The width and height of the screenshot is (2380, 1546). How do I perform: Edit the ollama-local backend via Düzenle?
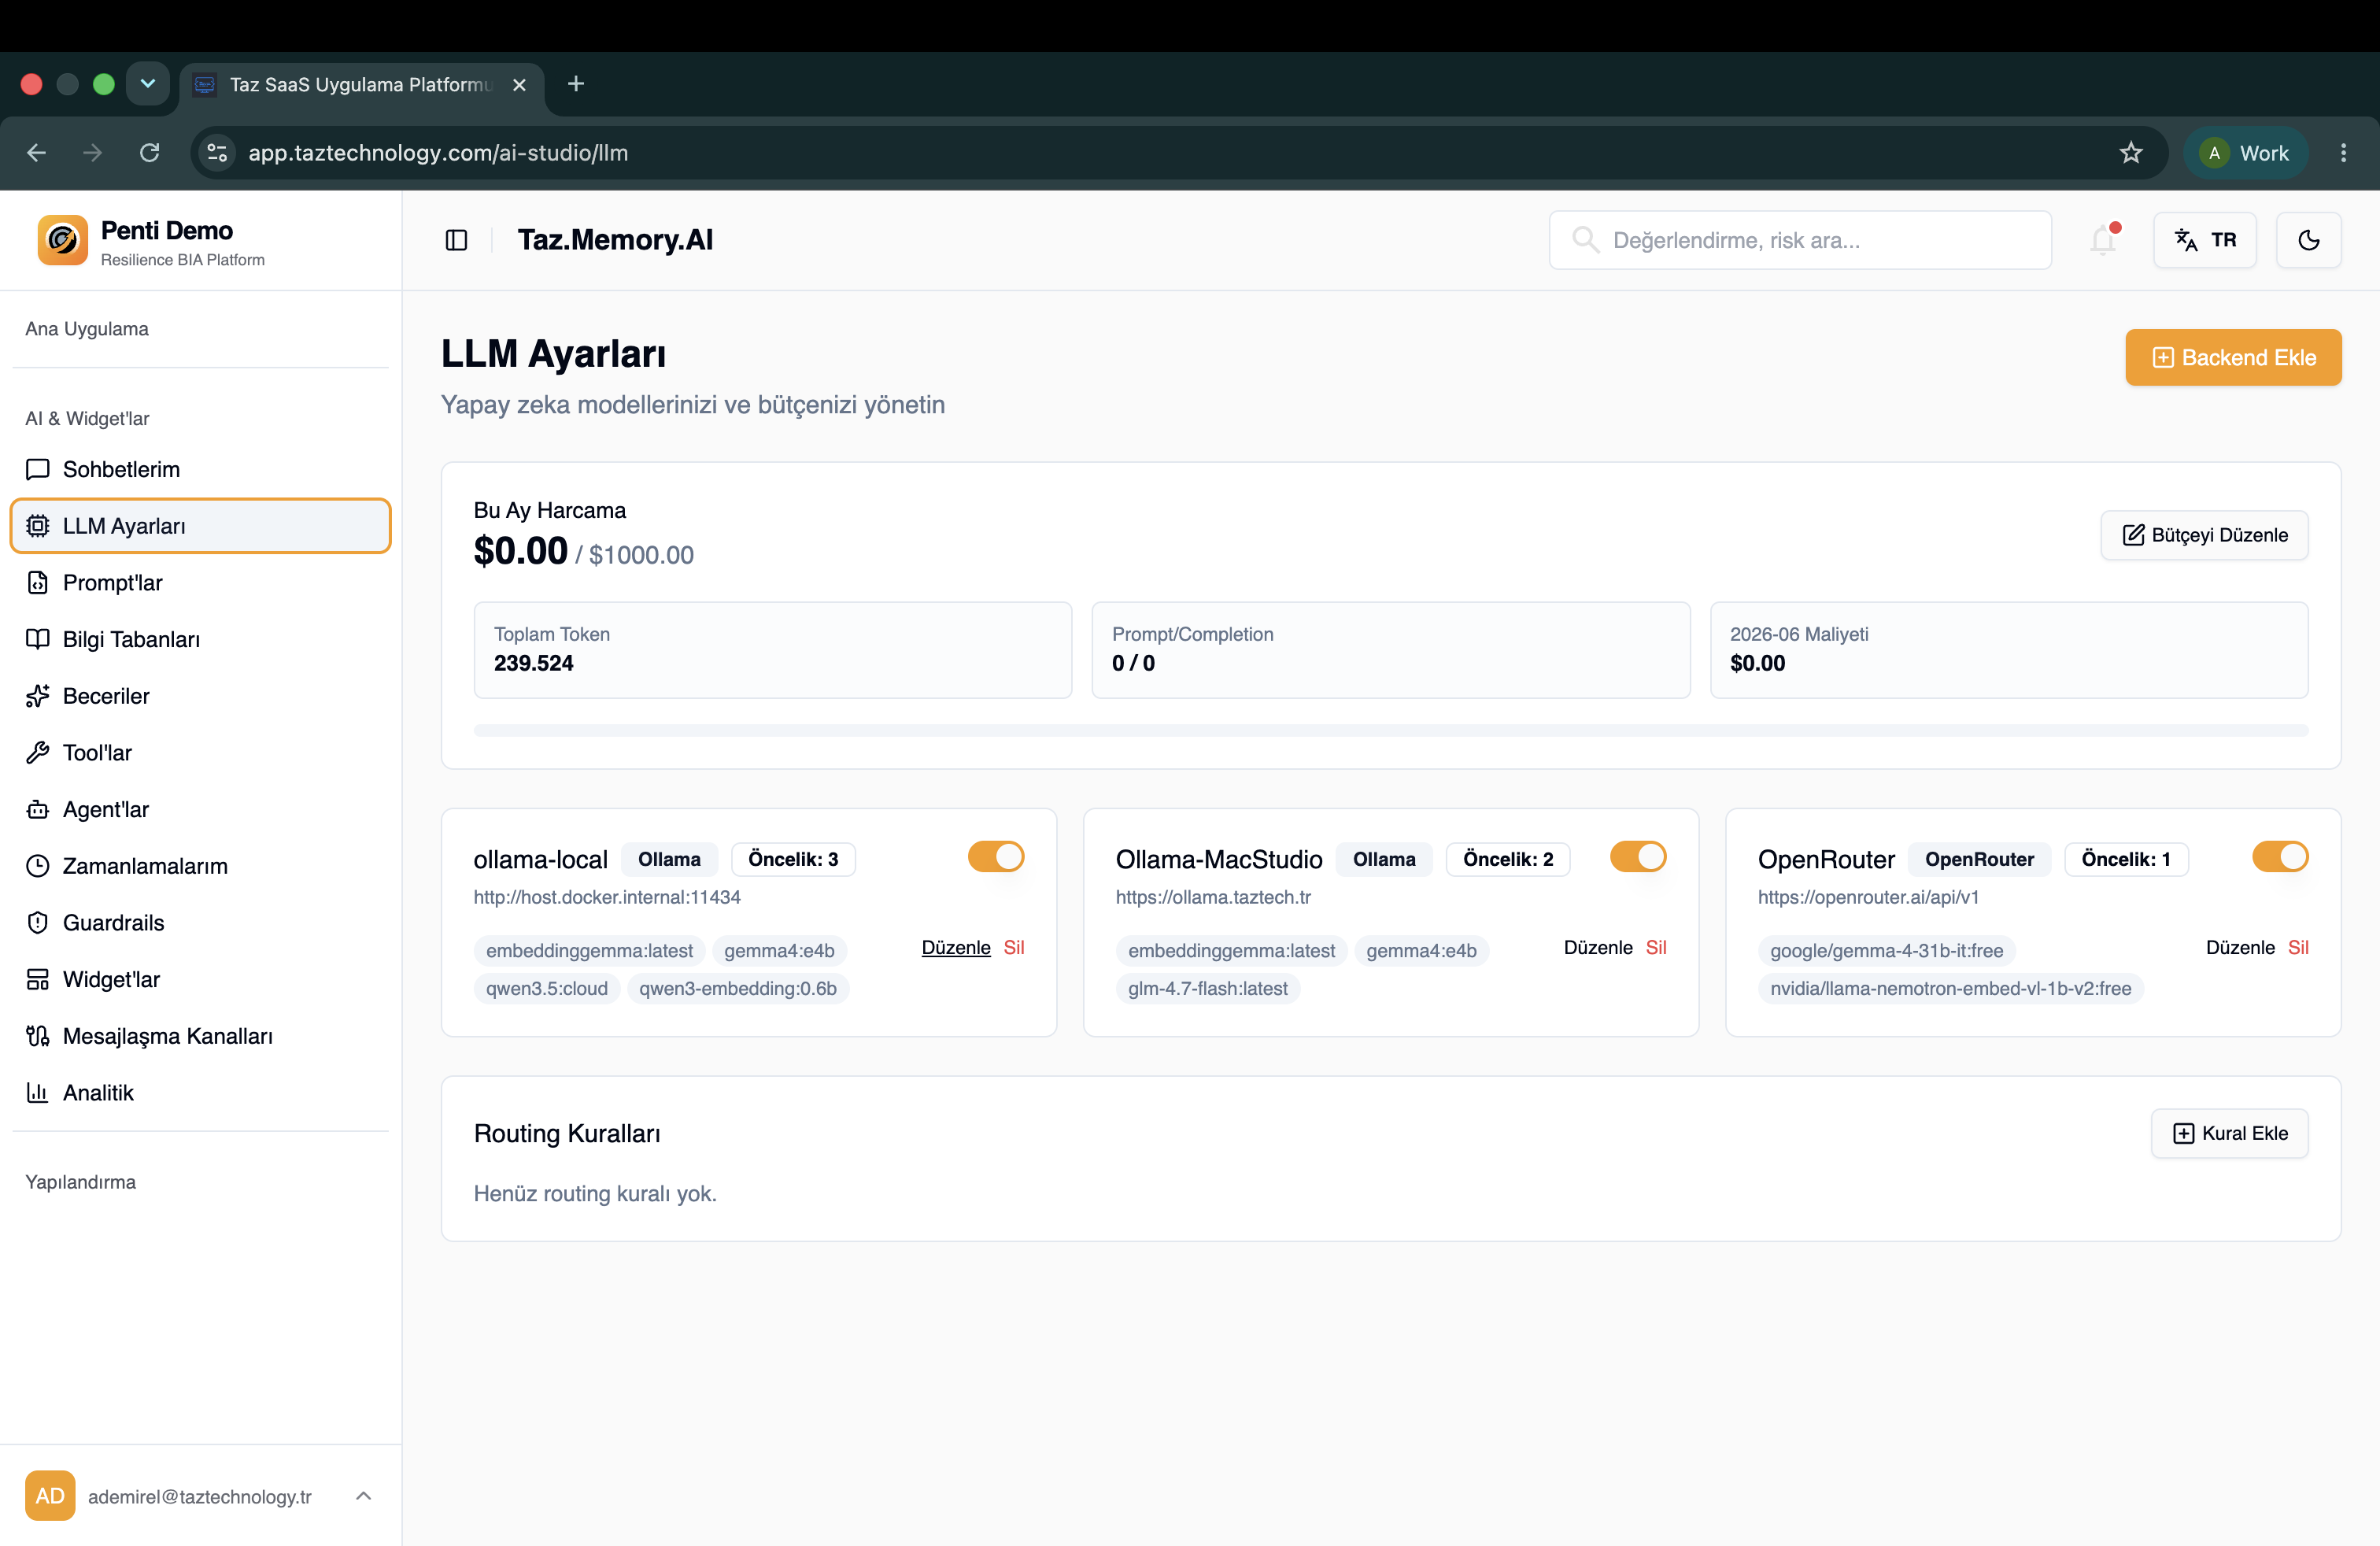pyautogui.click(x=956, y=948)
